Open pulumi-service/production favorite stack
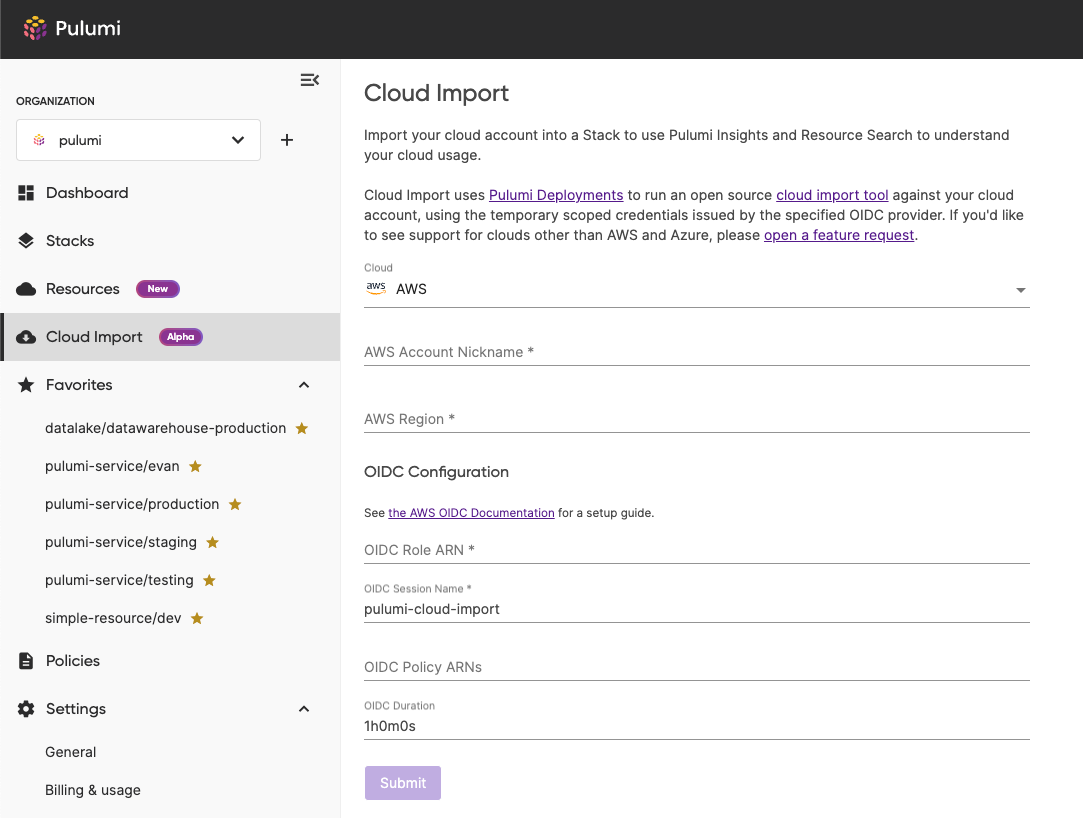1083x818 pixels. point(132,504)
